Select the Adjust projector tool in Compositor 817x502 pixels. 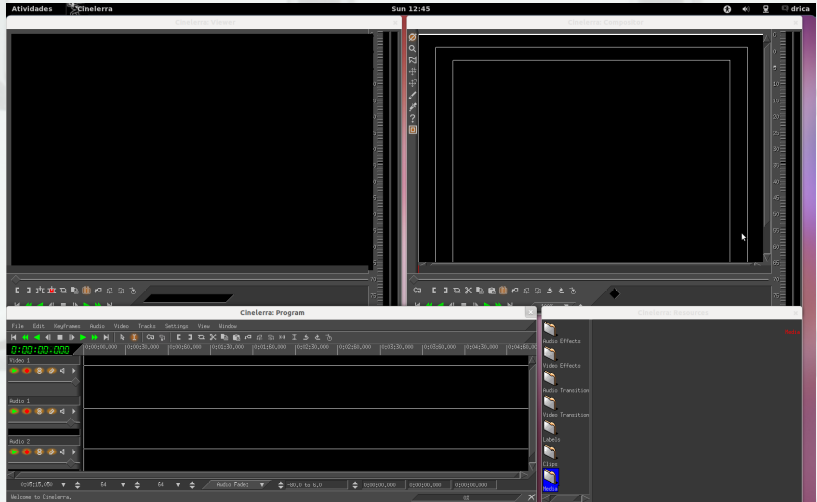tap(412, 83)
